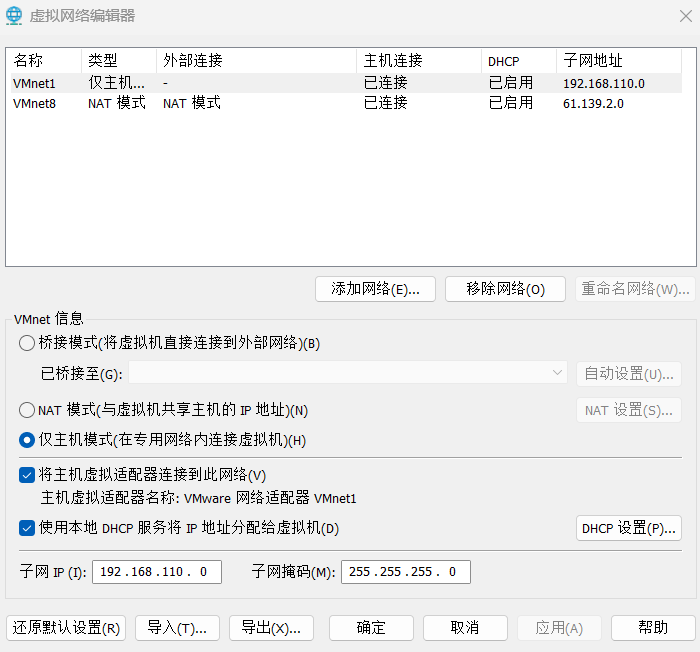Click the 主机连接 column header
This screenshot has height=652, width=700.
tap(419, 60)
